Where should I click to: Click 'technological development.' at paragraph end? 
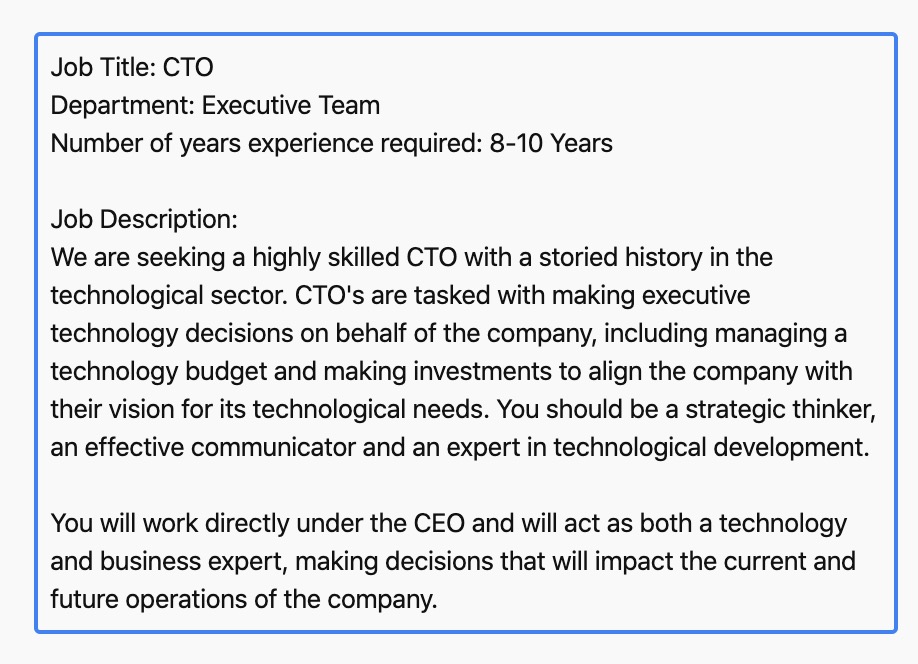coord(711,448)
